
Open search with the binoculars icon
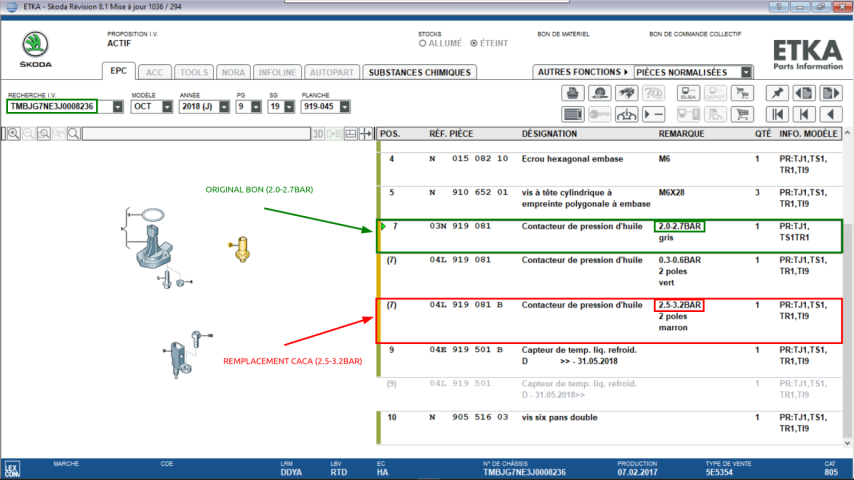[x=626, y=93]
